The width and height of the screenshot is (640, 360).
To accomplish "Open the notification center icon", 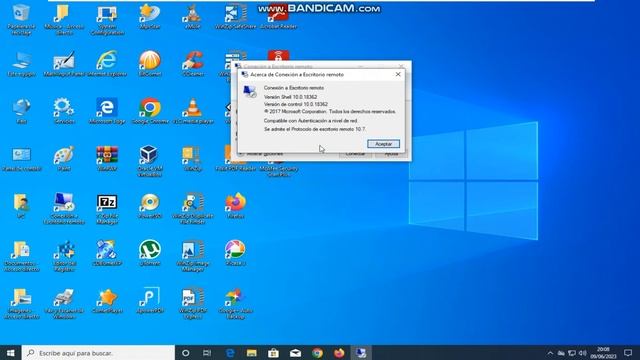I will click(628, 353).
